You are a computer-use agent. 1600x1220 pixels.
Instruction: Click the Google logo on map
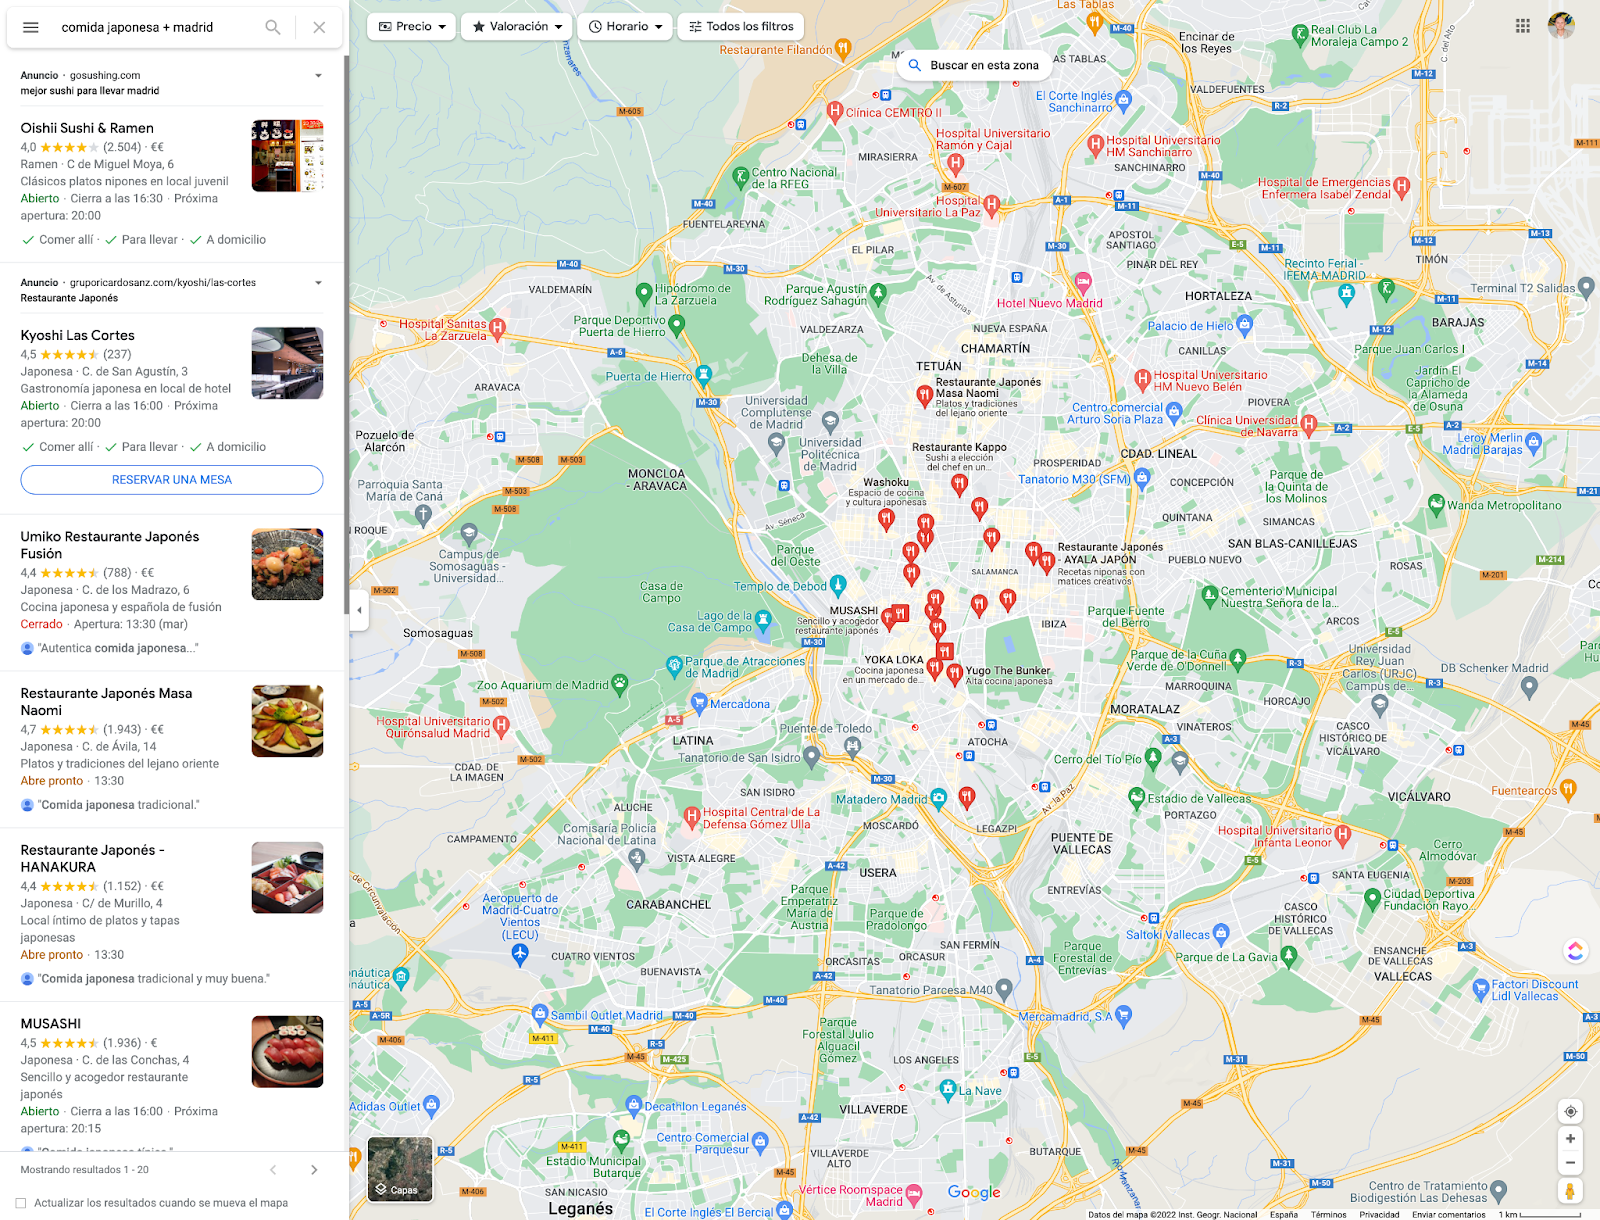tap(974, 1192)
